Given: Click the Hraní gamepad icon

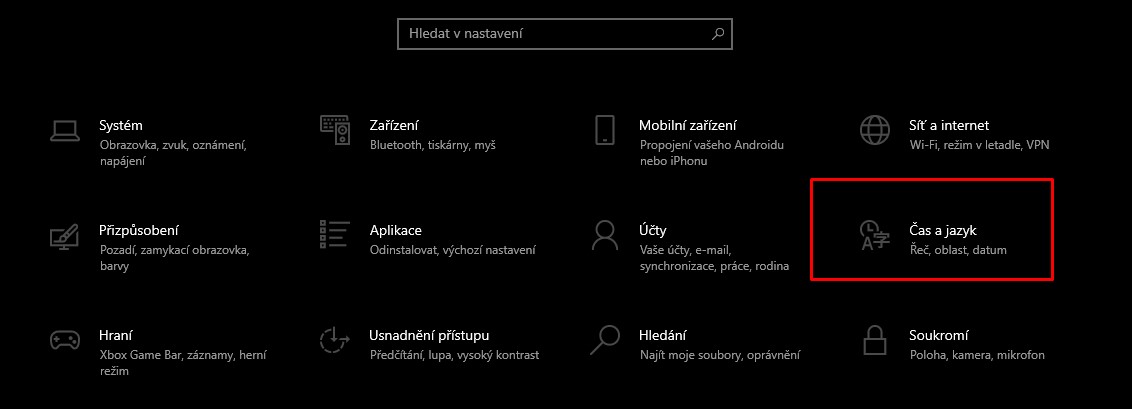Looking at the screenshot, I should [64, 340].
